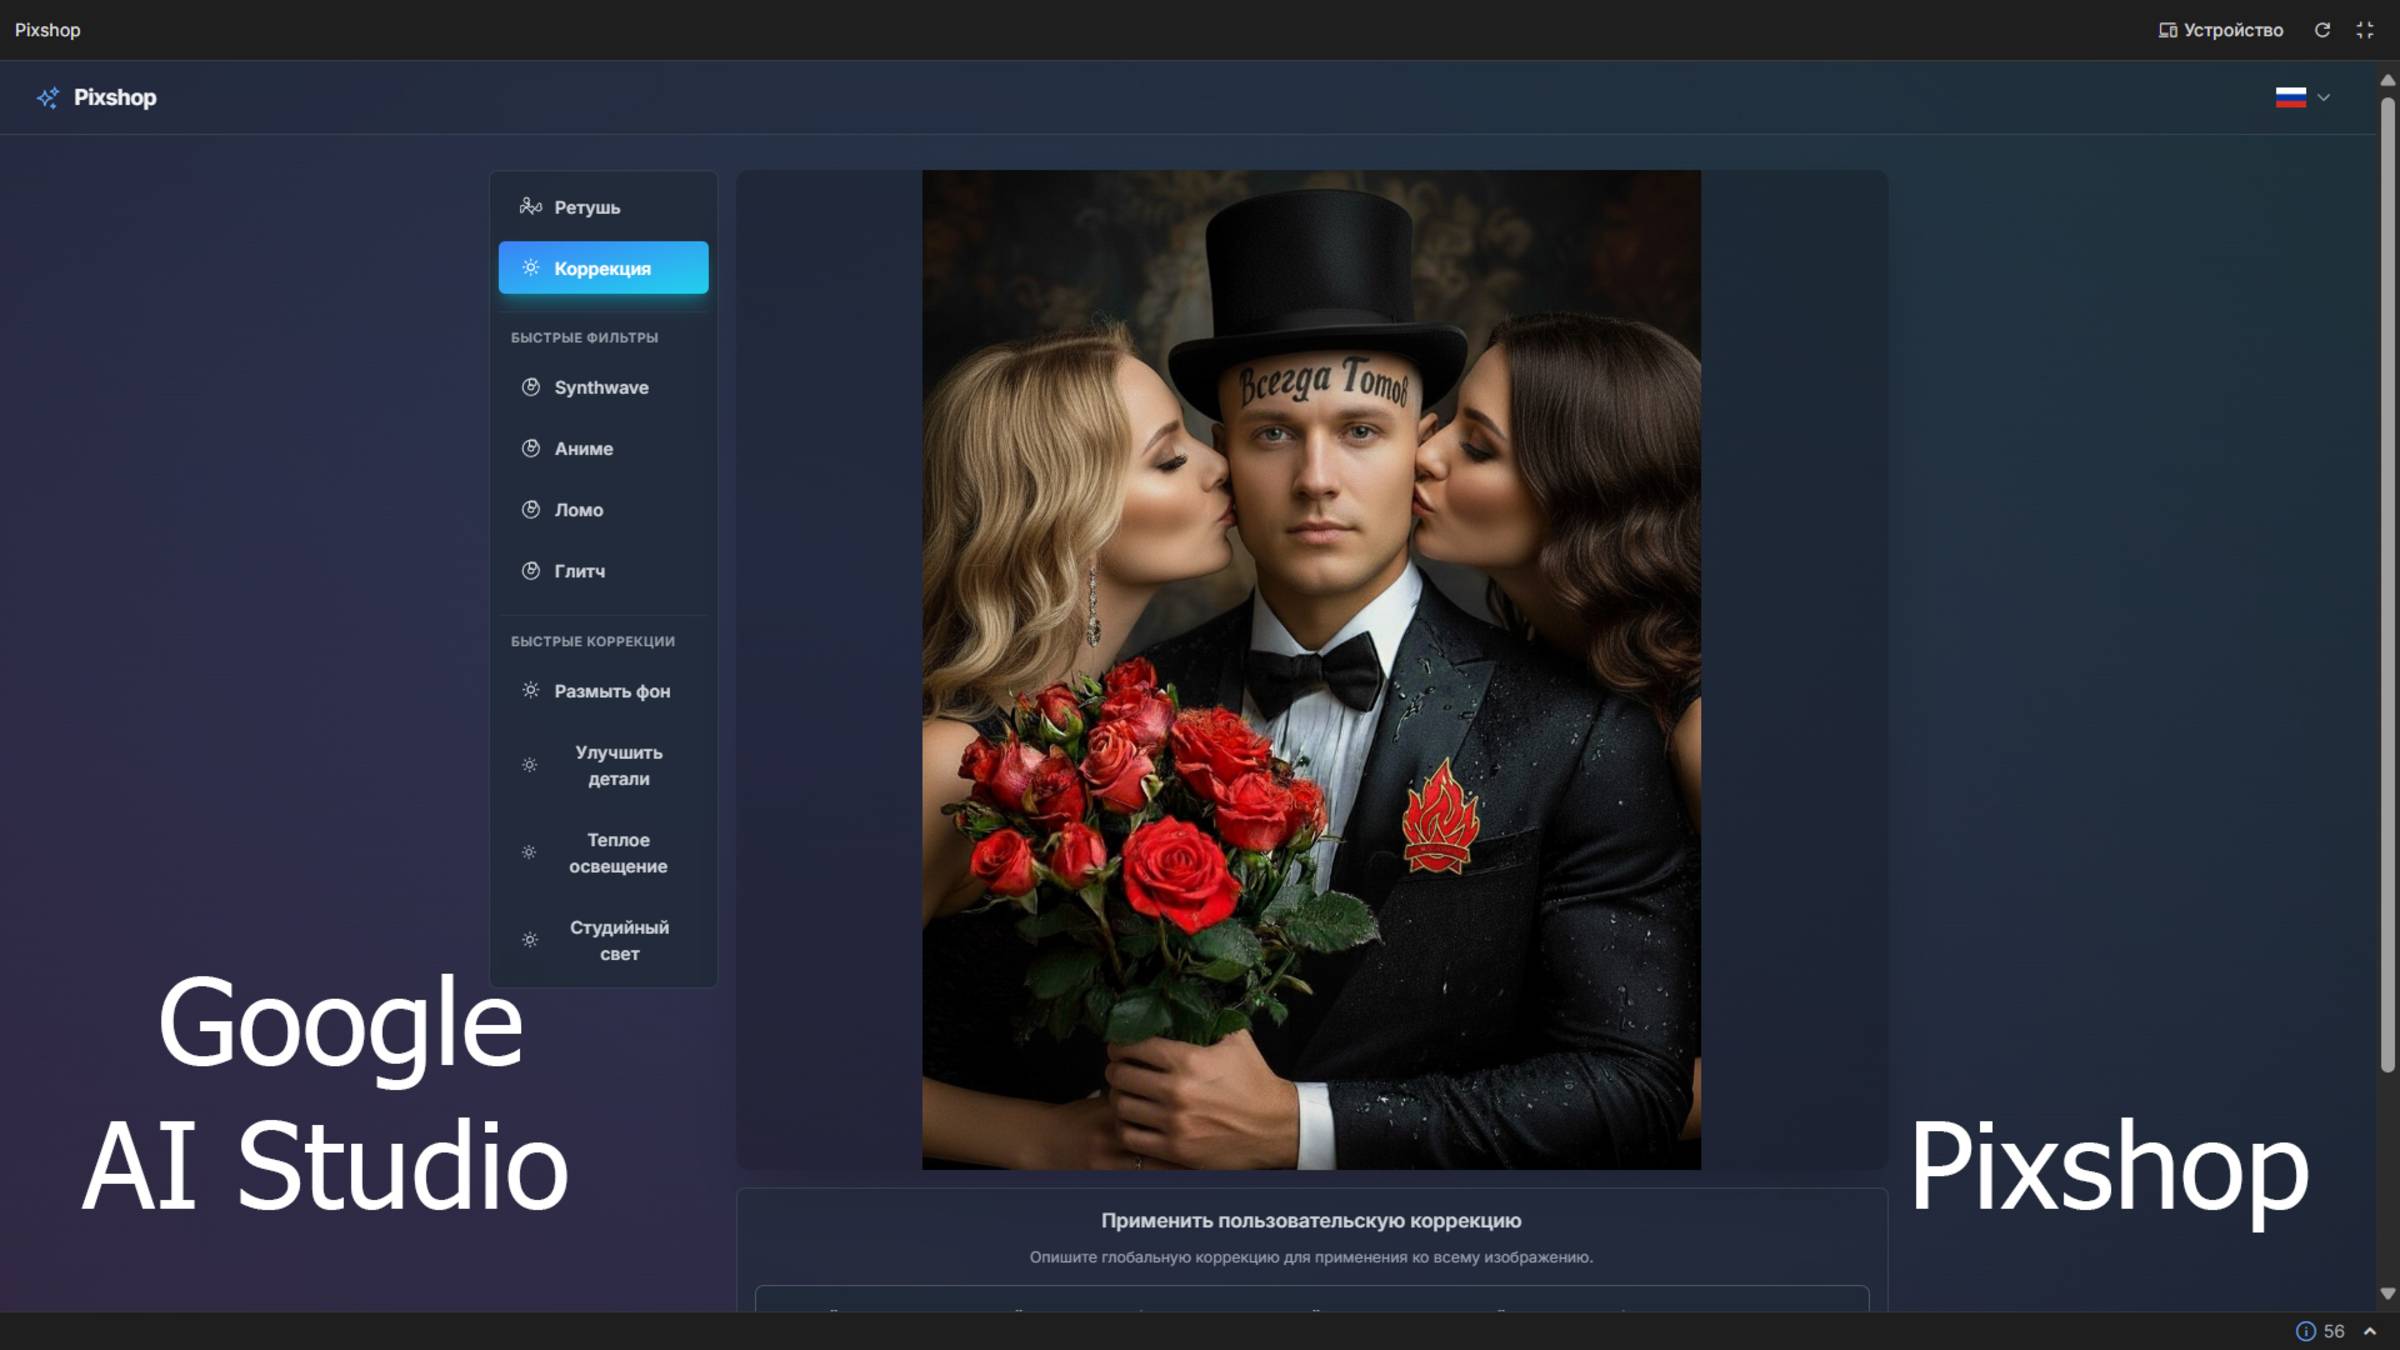Click the Аниме filter icon
2400x1350 pixels.
pos(531,448)
